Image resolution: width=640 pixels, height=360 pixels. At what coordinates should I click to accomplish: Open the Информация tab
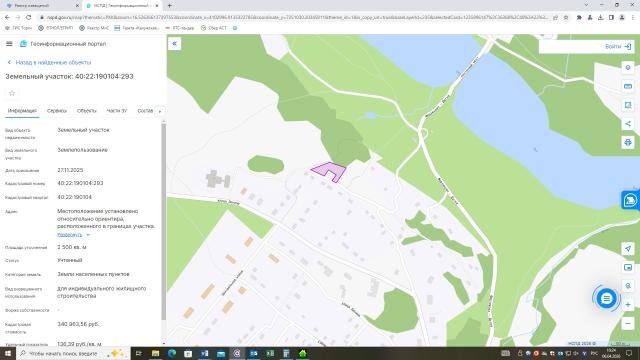pos(22,111)
